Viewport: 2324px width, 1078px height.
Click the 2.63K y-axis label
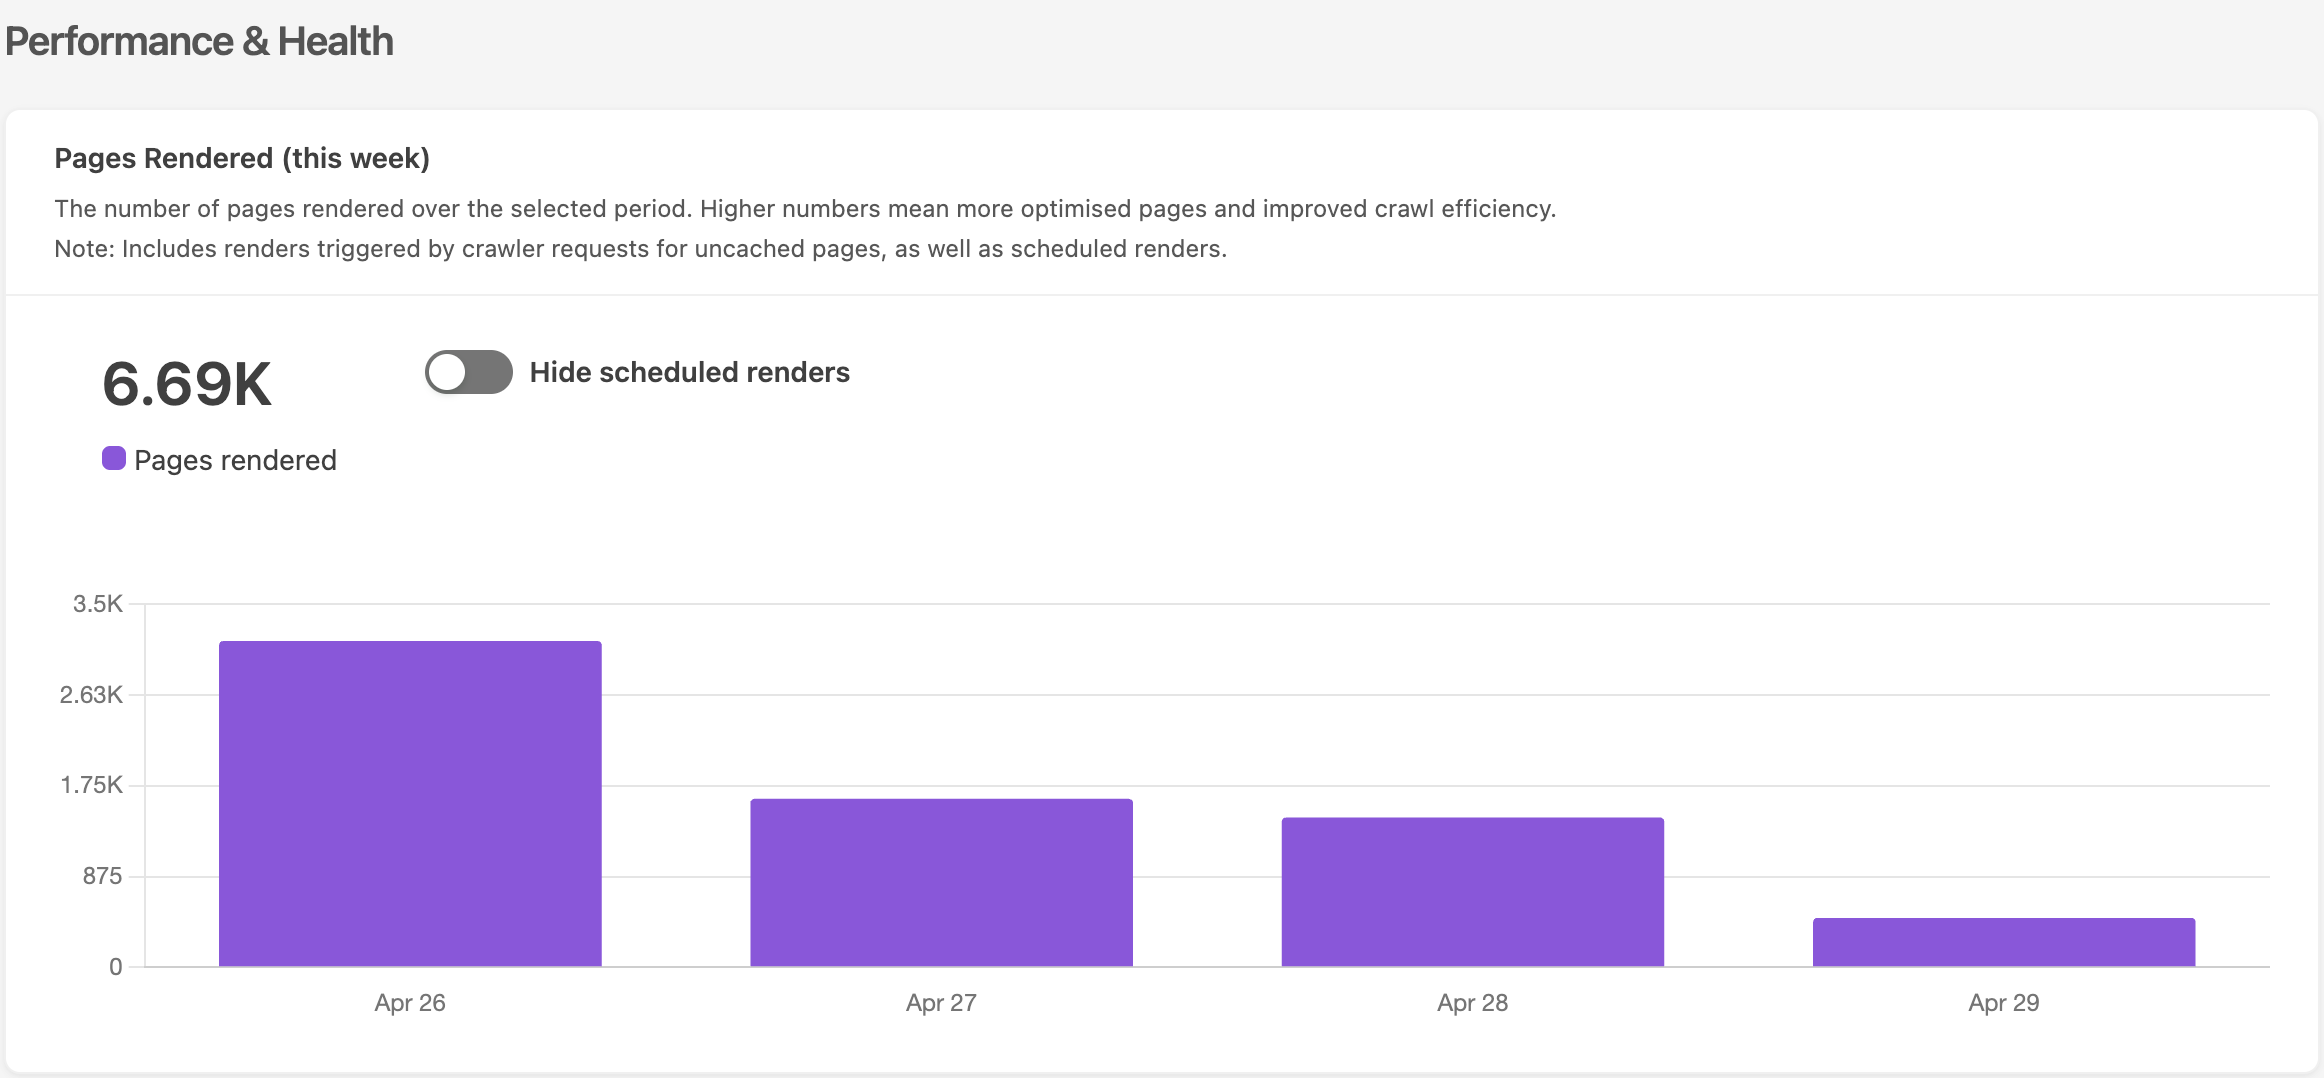pos(91,695)
